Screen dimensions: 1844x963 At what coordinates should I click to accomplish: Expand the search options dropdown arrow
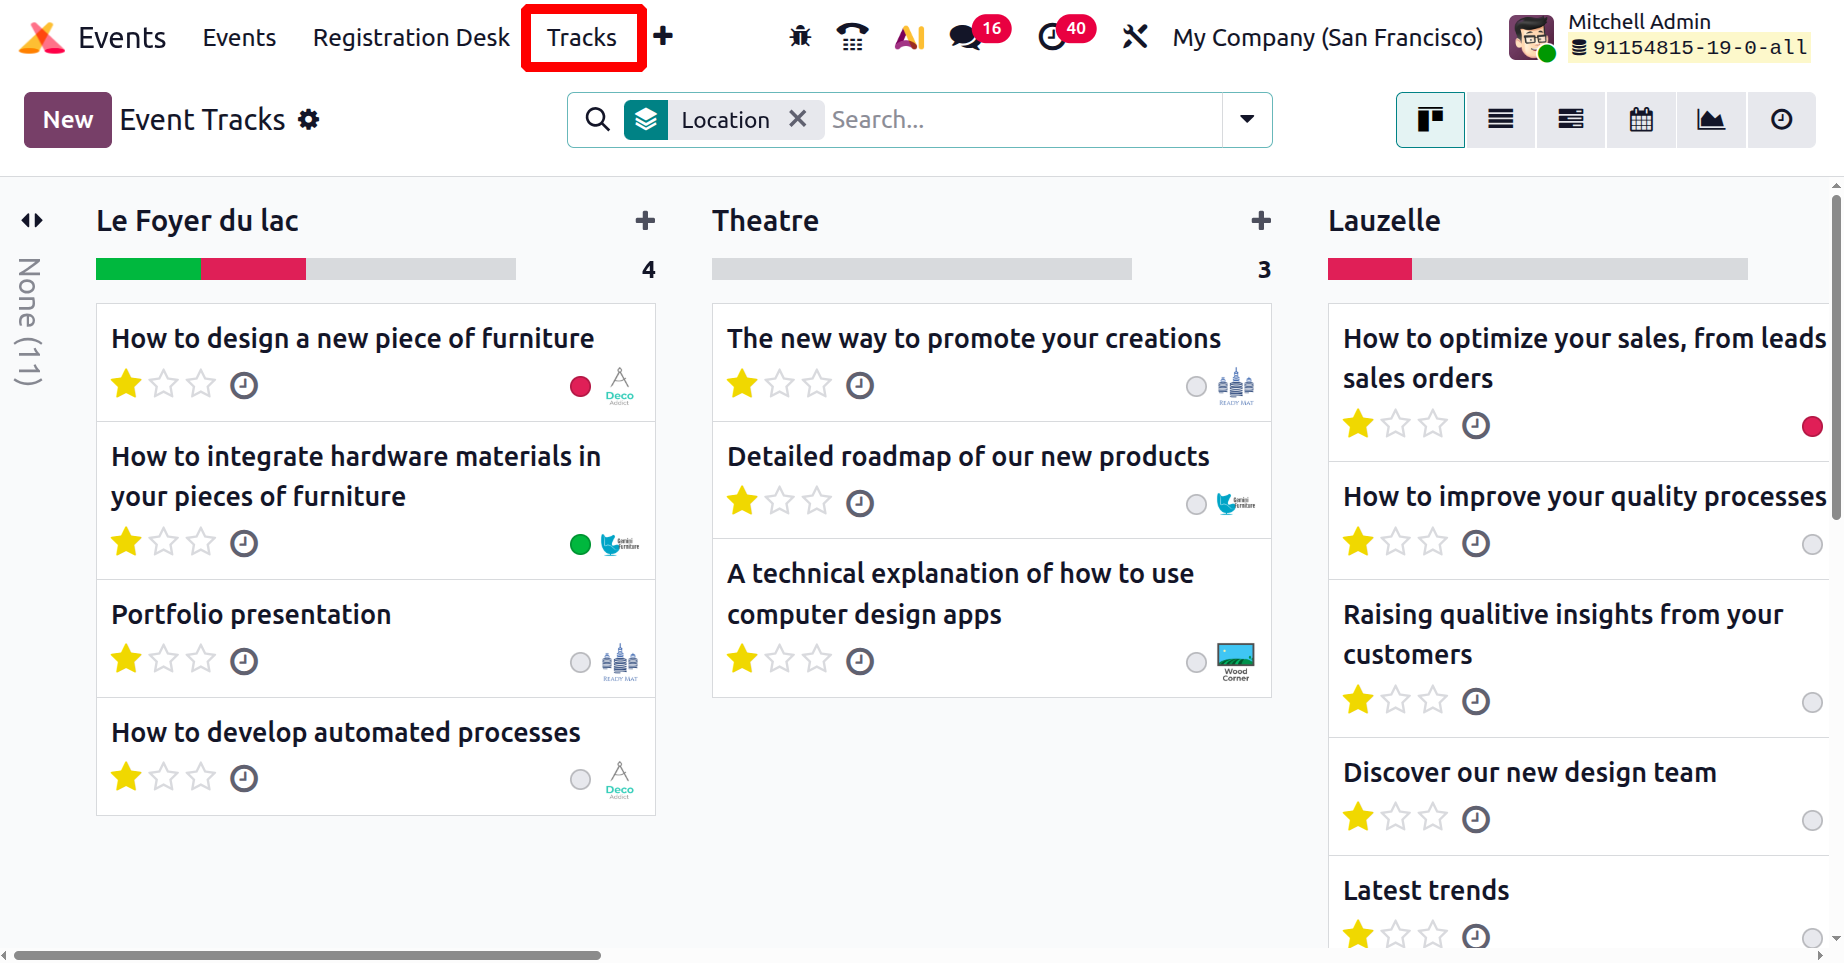point(1247,120)
